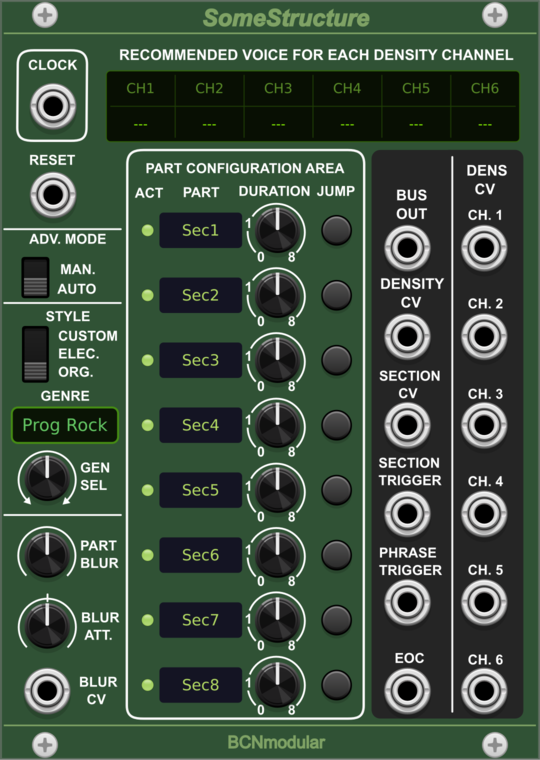Click the PHRASE TRIGGER output jack
The width and height of the screenshot is (540, 760).
pos(407,602)
